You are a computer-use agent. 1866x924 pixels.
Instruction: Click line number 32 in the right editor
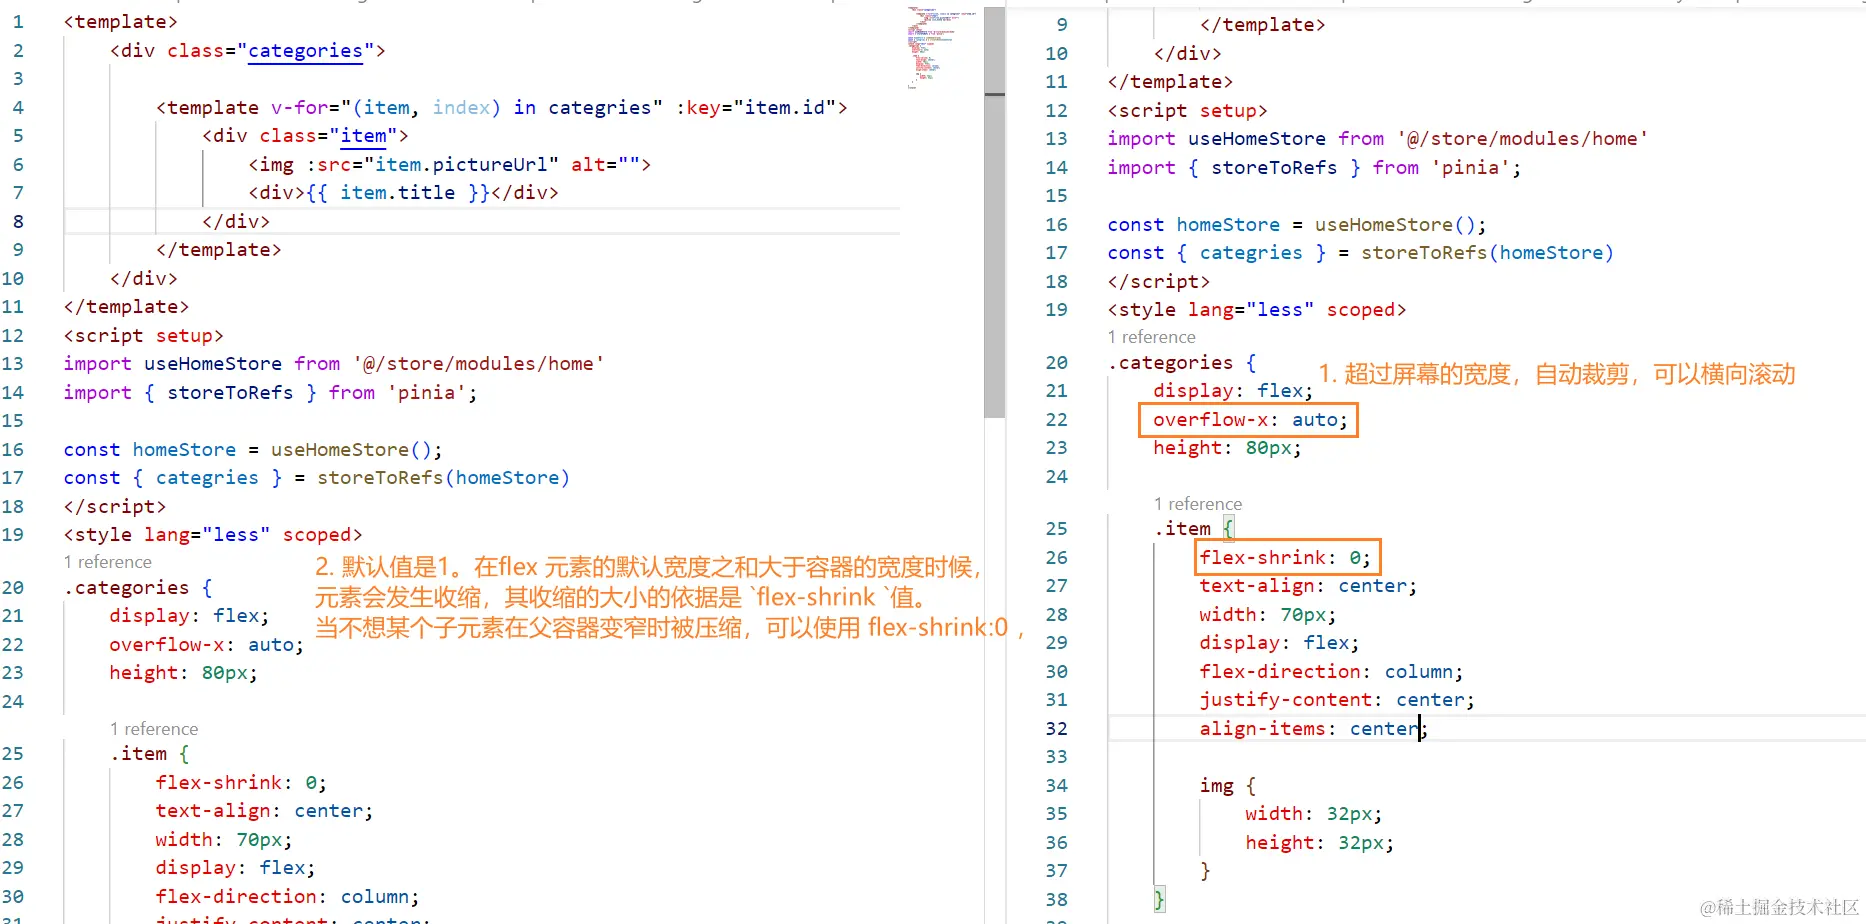1056,729
